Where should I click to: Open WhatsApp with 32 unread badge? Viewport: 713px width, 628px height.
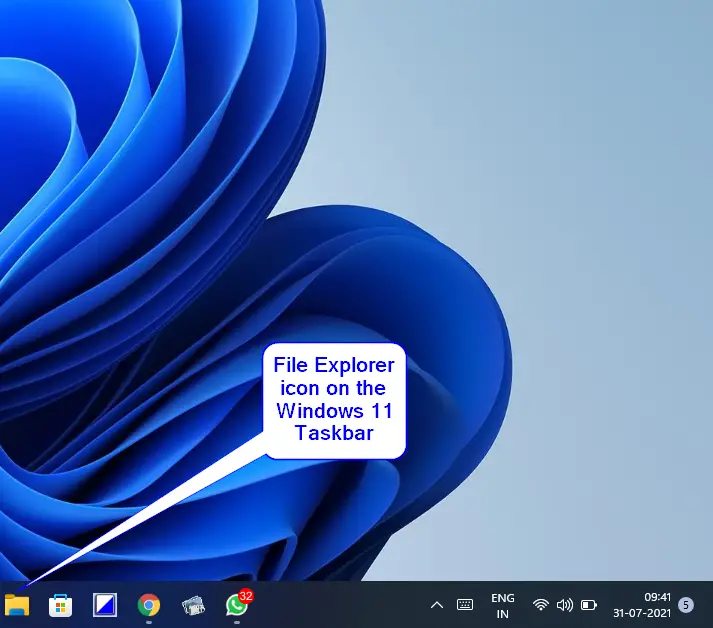238,604
